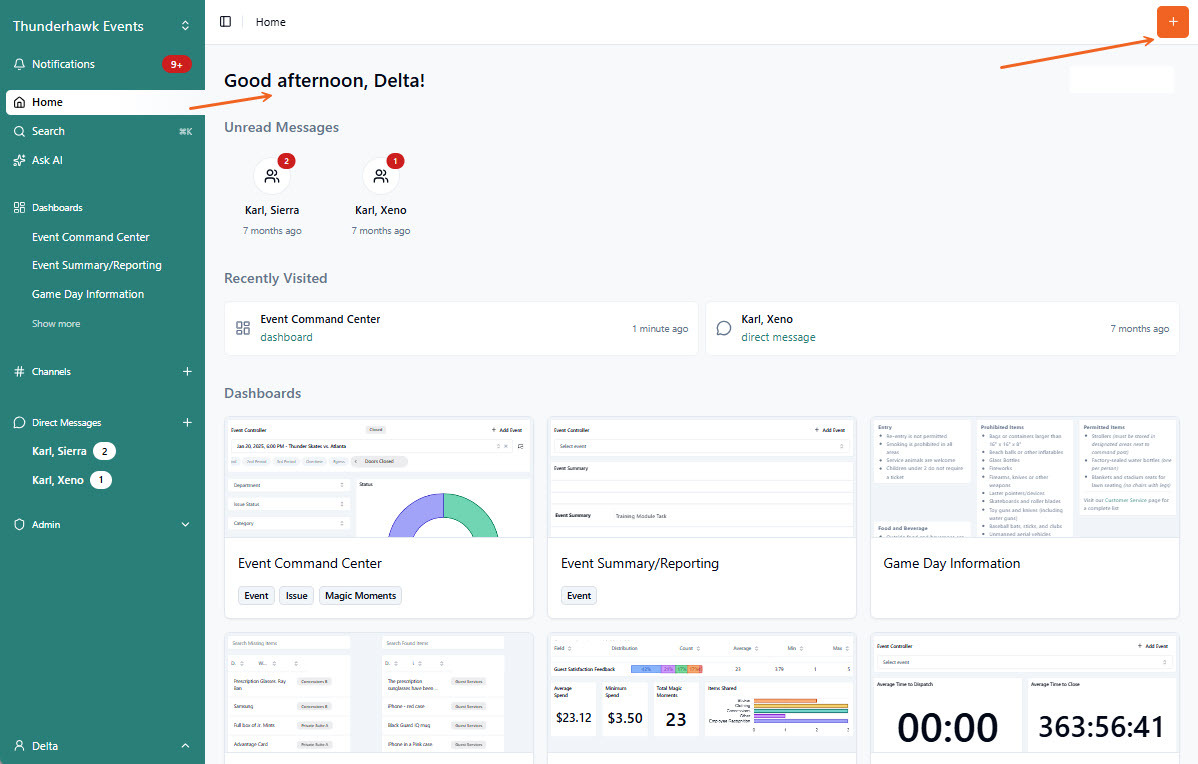Open Karl, Xeno unread message avatar
This screenshot has width=1198, height=764.
380,176
